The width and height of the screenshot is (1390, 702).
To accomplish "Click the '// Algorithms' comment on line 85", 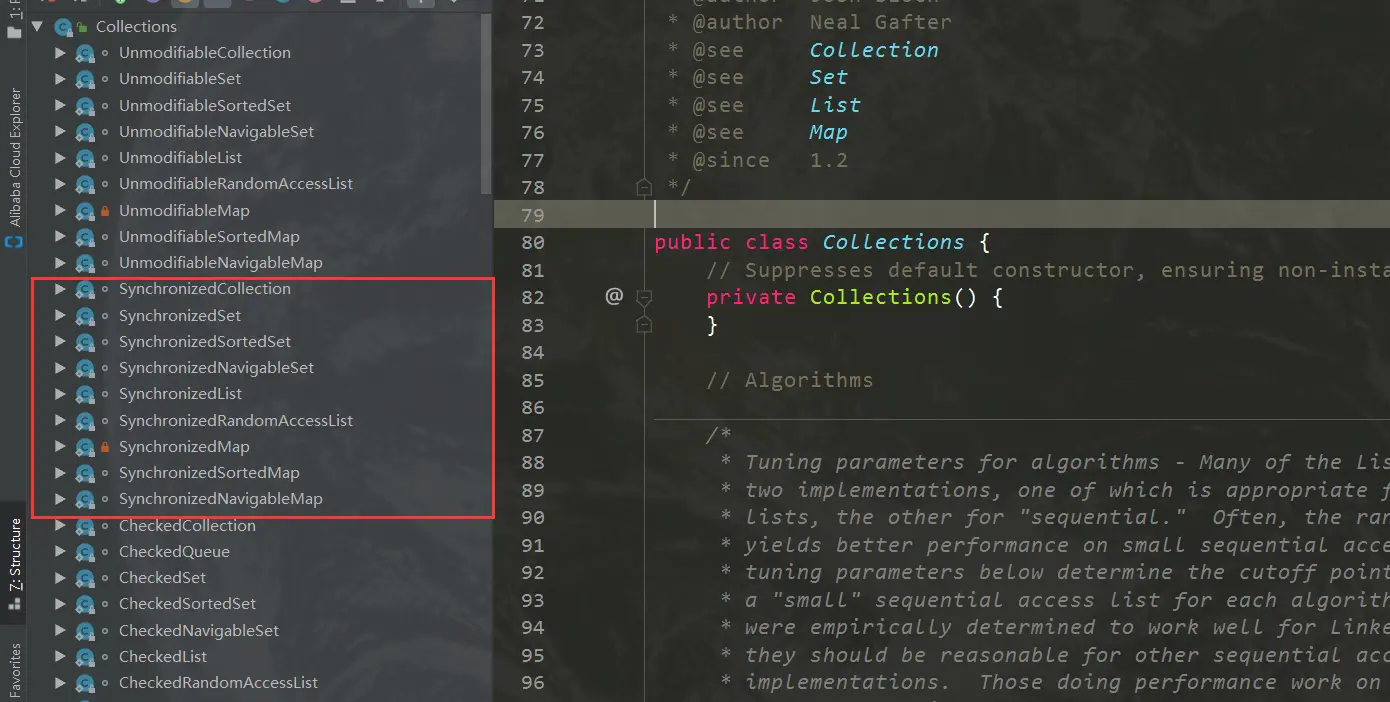I will 789,380.
